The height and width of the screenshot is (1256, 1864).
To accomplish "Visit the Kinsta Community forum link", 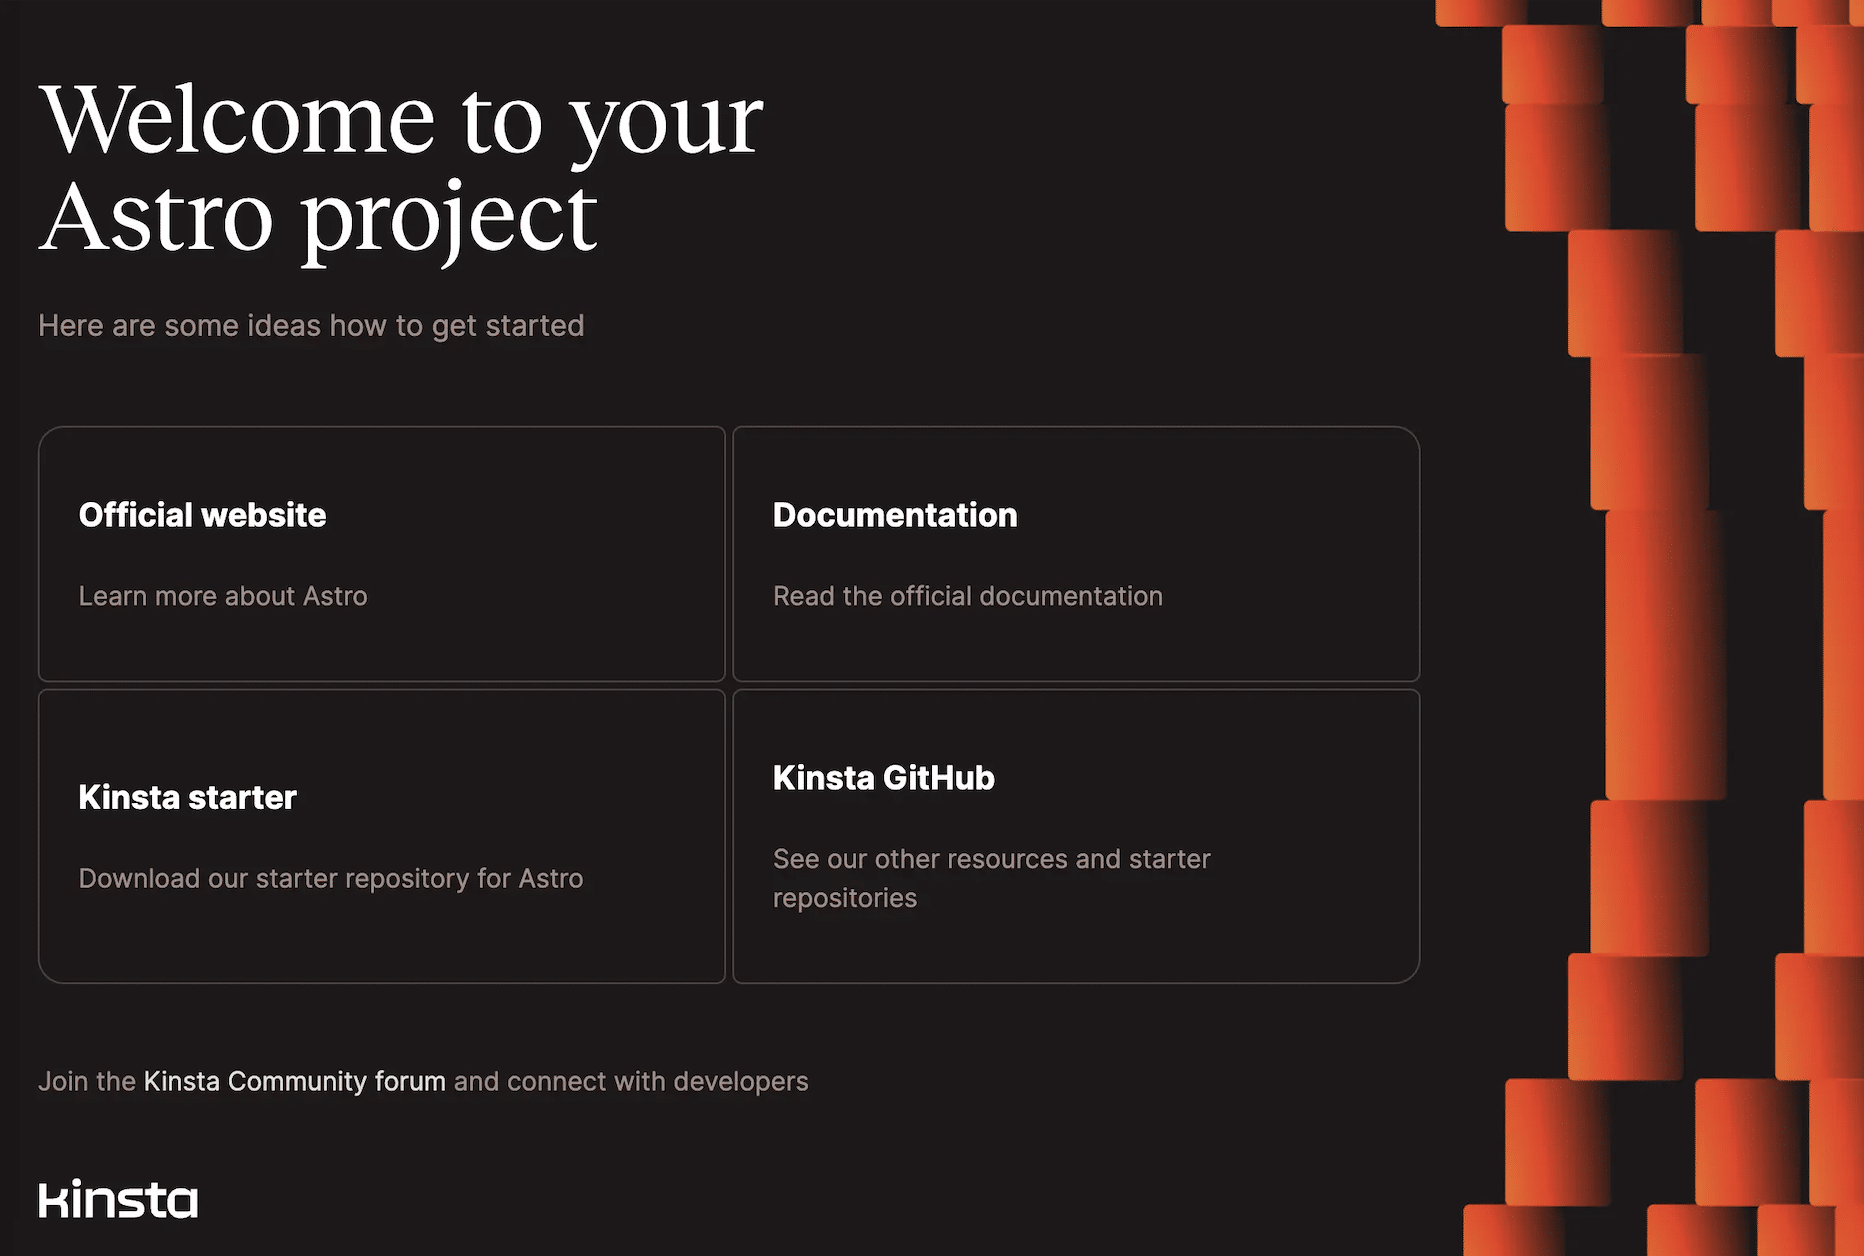I will (294, 1081).
